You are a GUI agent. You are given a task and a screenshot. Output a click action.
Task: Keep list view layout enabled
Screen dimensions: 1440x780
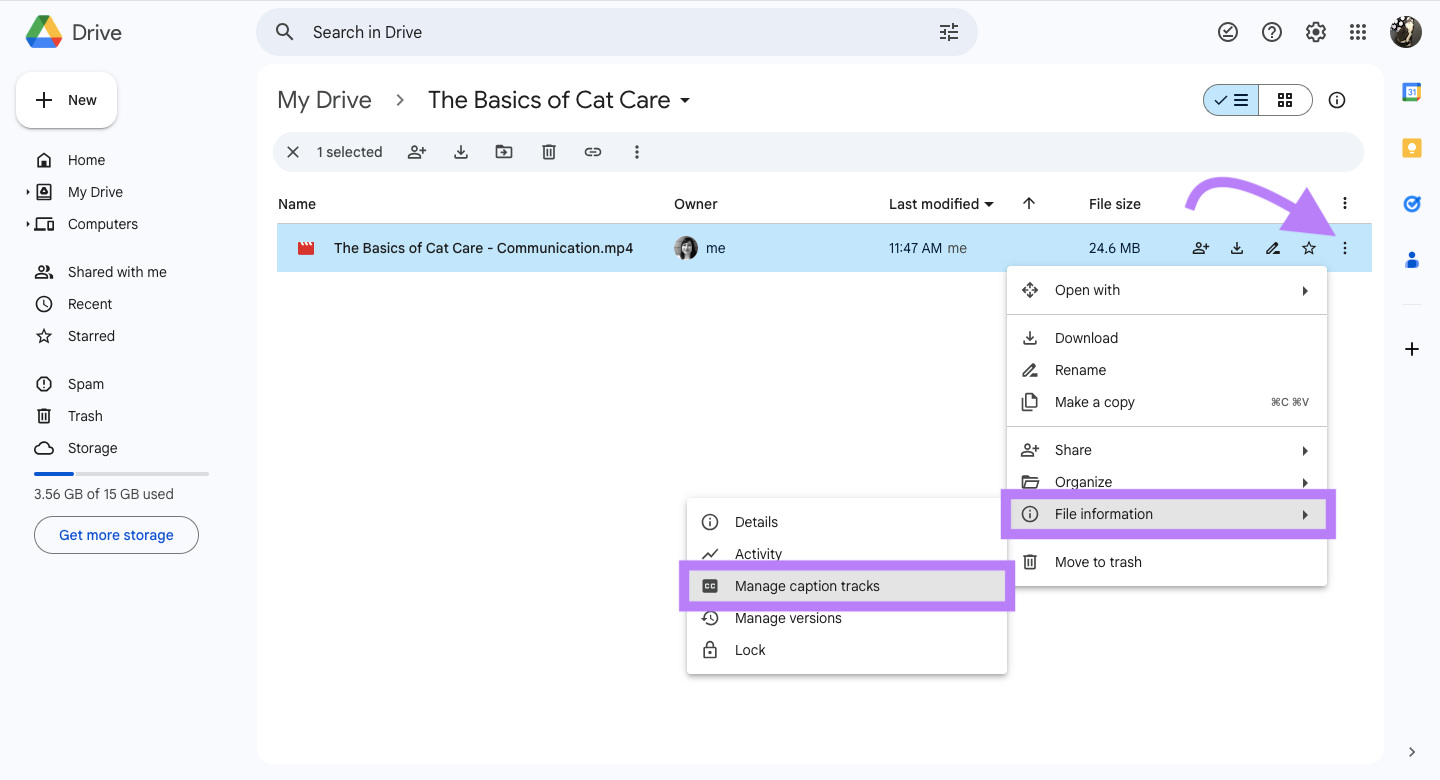click(1230, 99)
